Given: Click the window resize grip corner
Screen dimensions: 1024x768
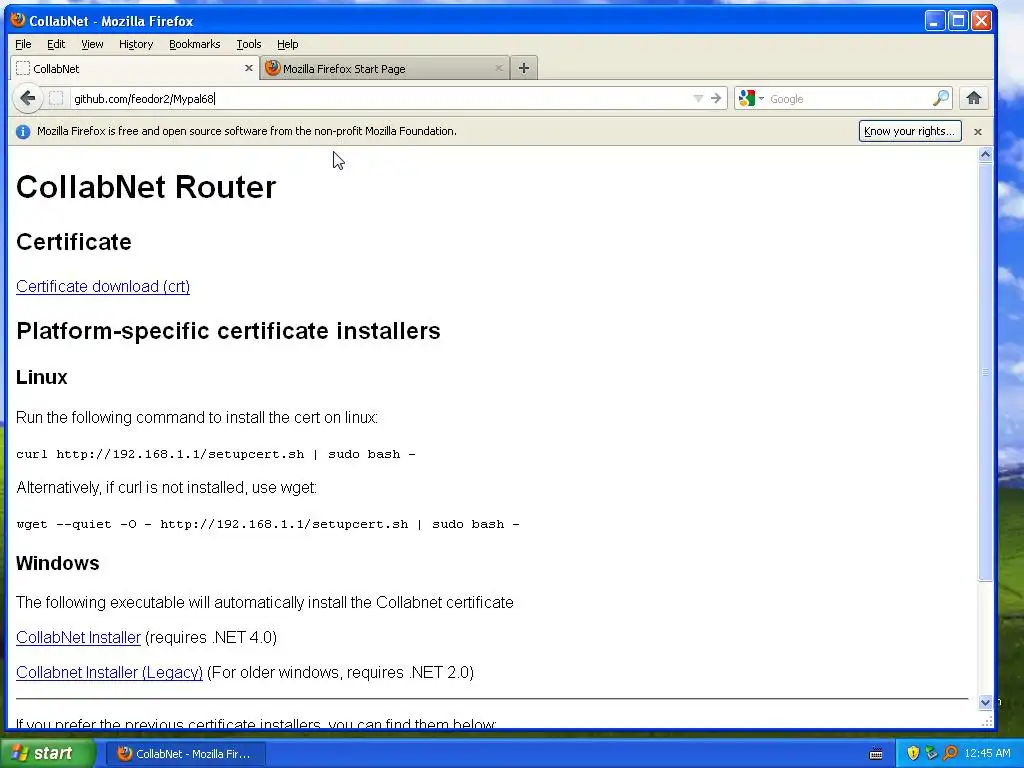Looking at the screenshot, I should 987,721.
